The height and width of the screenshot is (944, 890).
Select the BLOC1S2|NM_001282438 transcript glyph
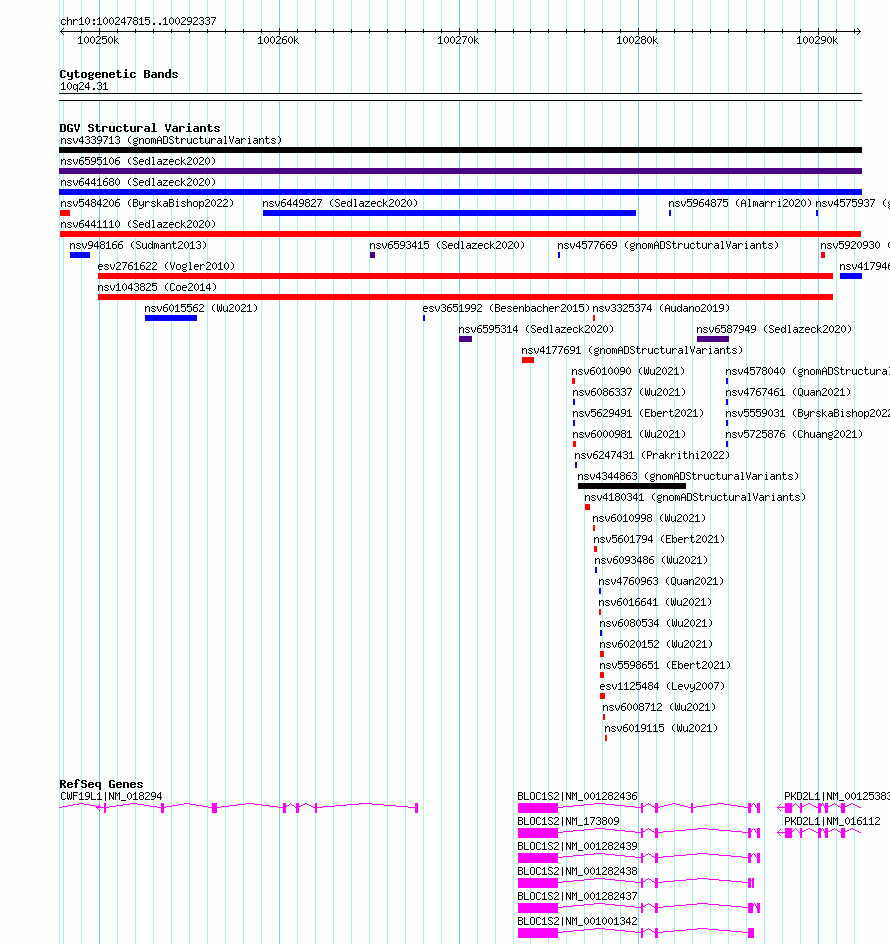(x=636, y=883)
